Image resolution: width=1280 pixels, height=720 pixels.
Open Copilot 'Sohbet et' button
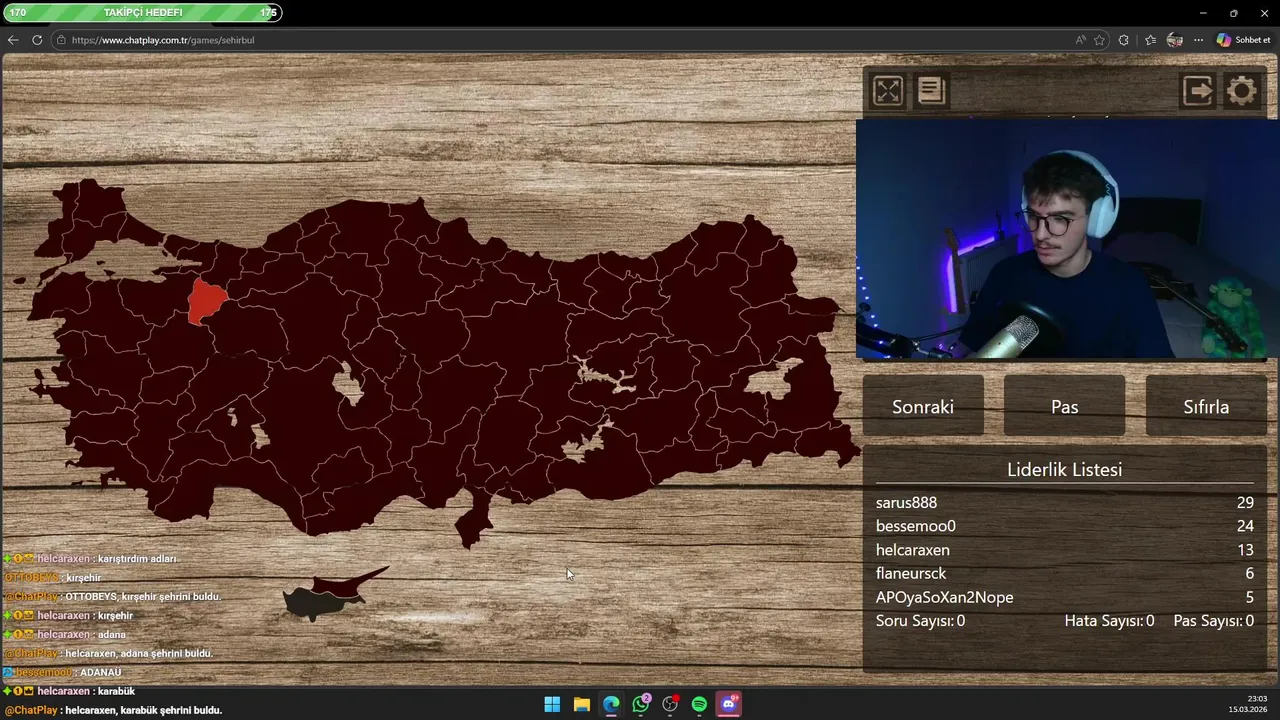pyautogui.click(x=1243, y=40)
